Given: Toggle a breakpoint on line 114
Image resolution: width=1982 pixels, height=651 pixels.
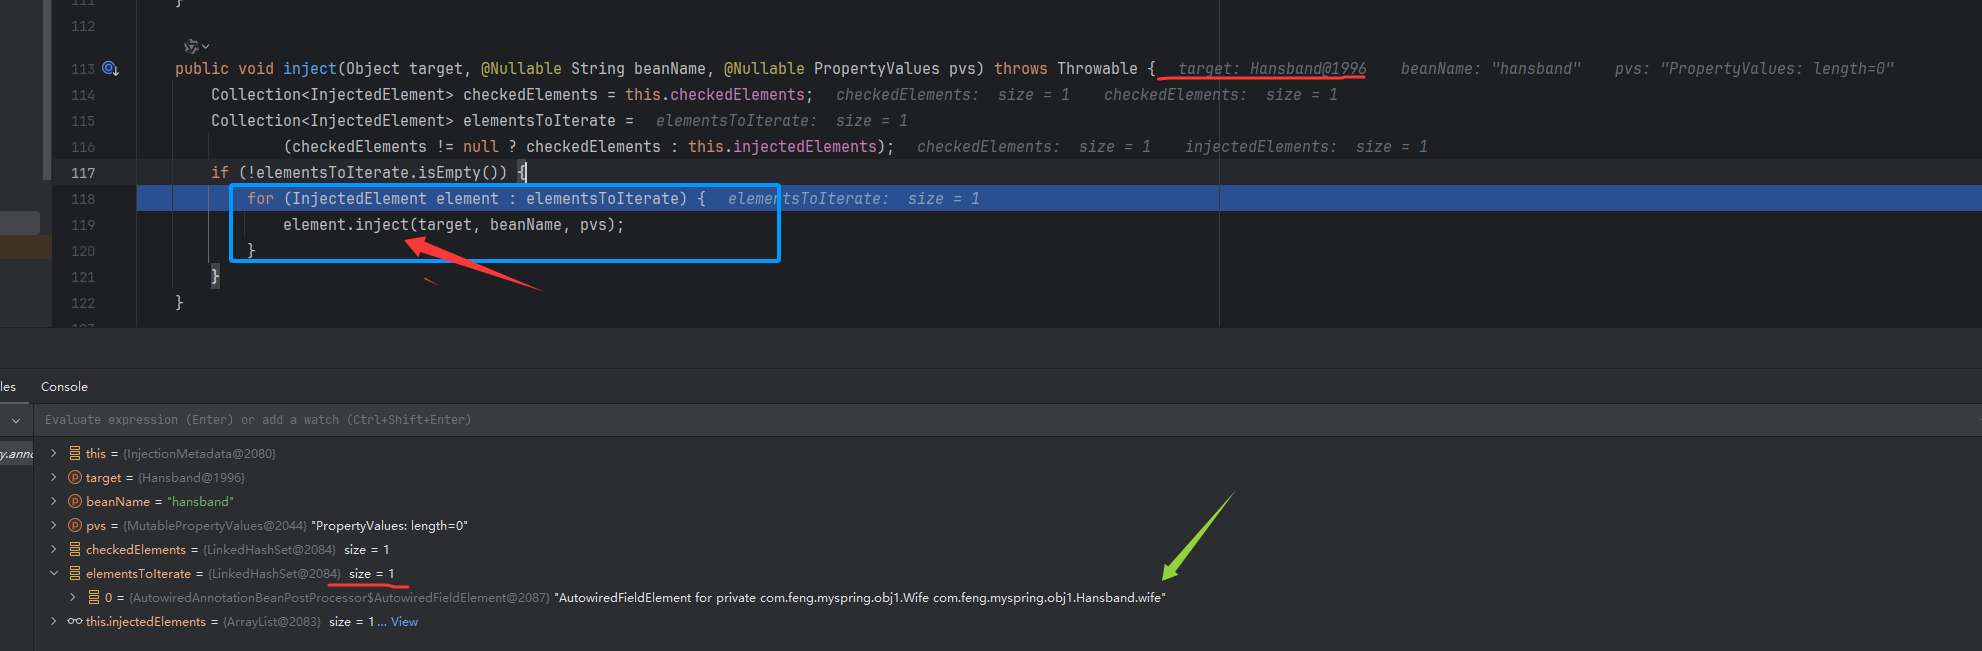Looking at the screenshot, I should 84,95.
